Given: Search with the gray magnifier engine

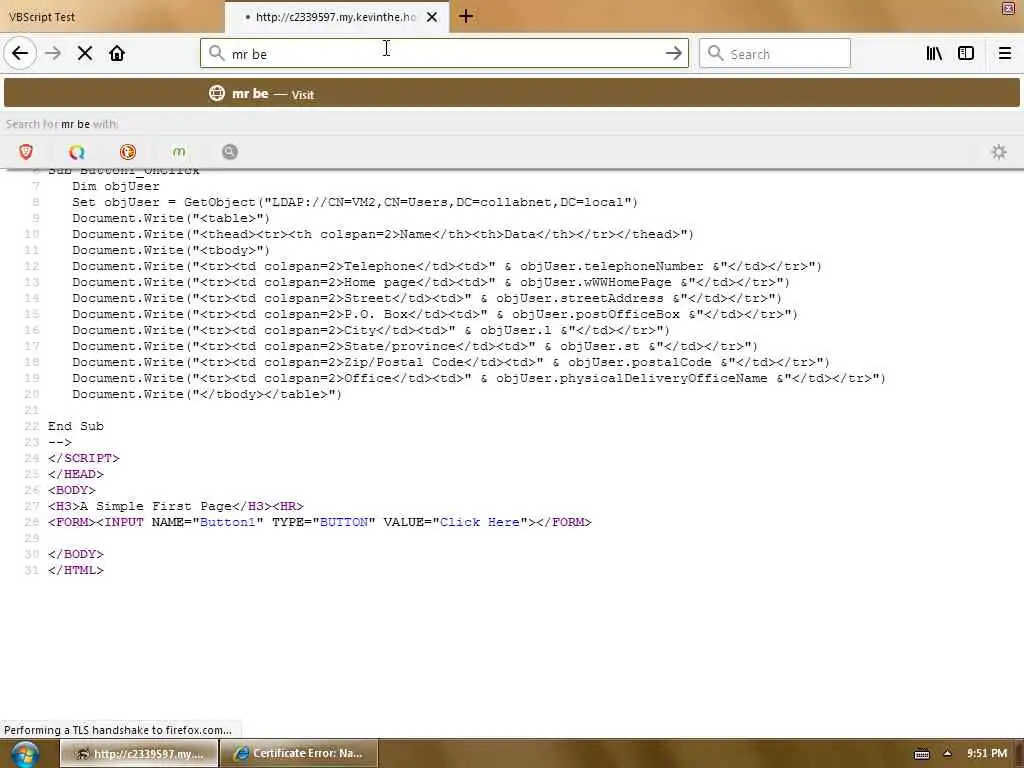Looking at the screenshot, I should point(229,152).
